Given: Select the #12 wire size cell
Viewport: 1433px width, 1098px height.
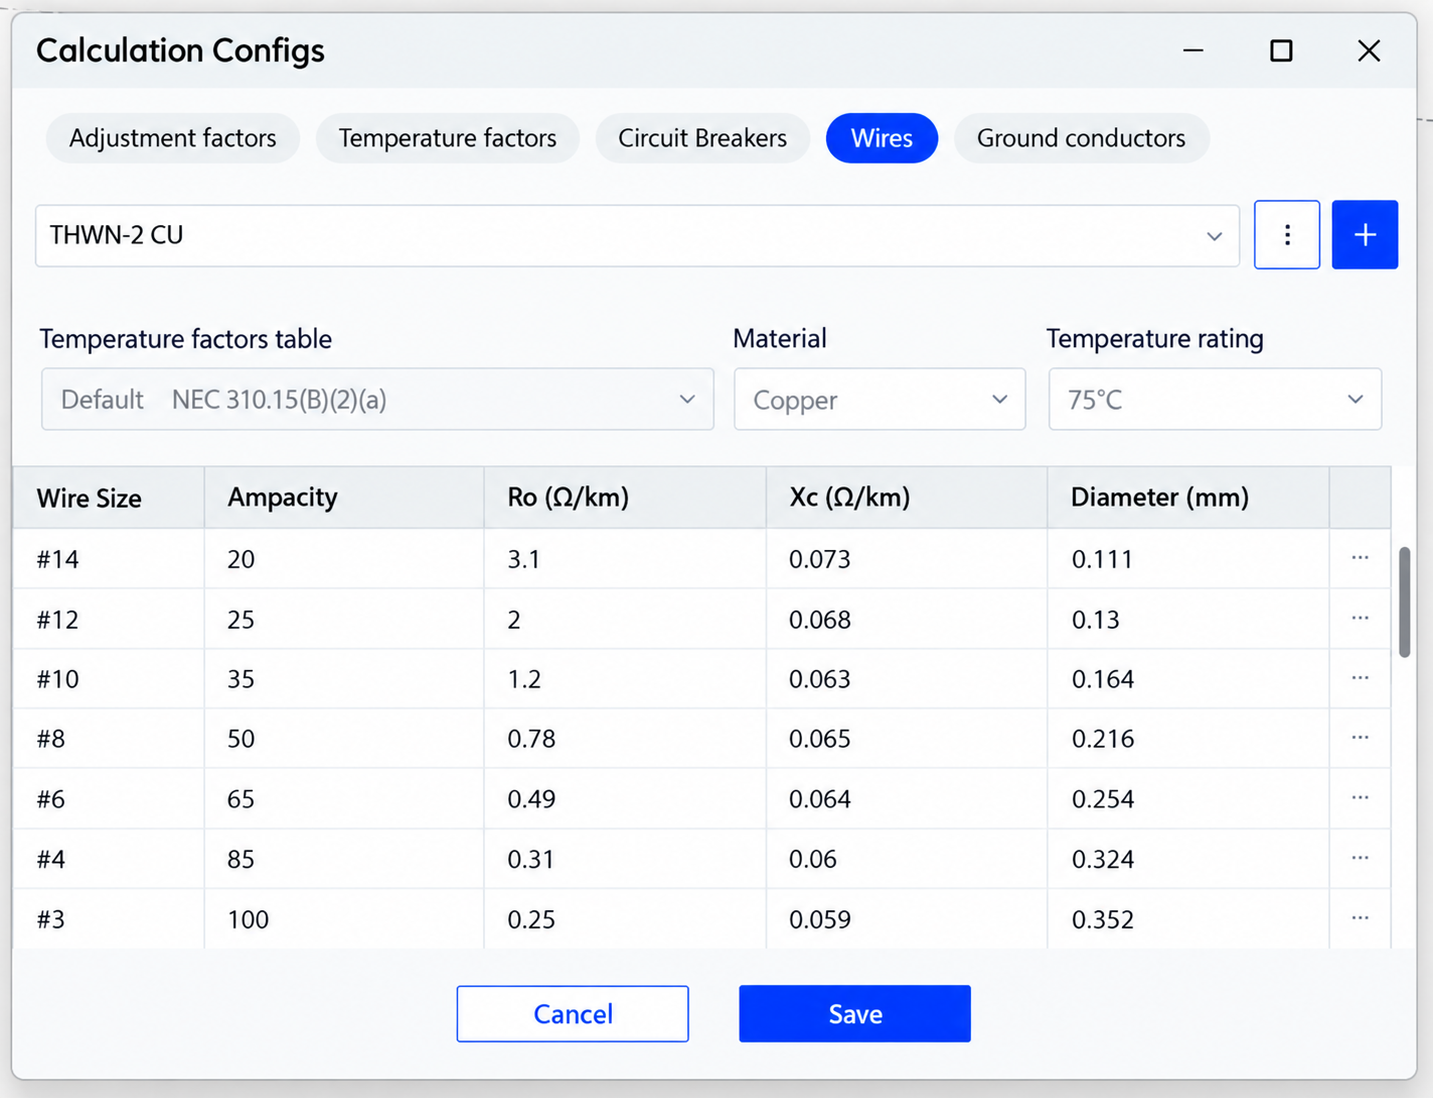Looking at the screenshot, I should click(109, 619).
